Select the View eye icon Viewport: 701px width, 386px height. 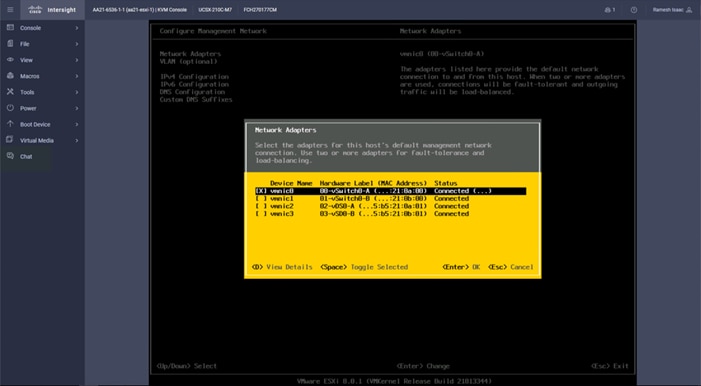[10, 59]
